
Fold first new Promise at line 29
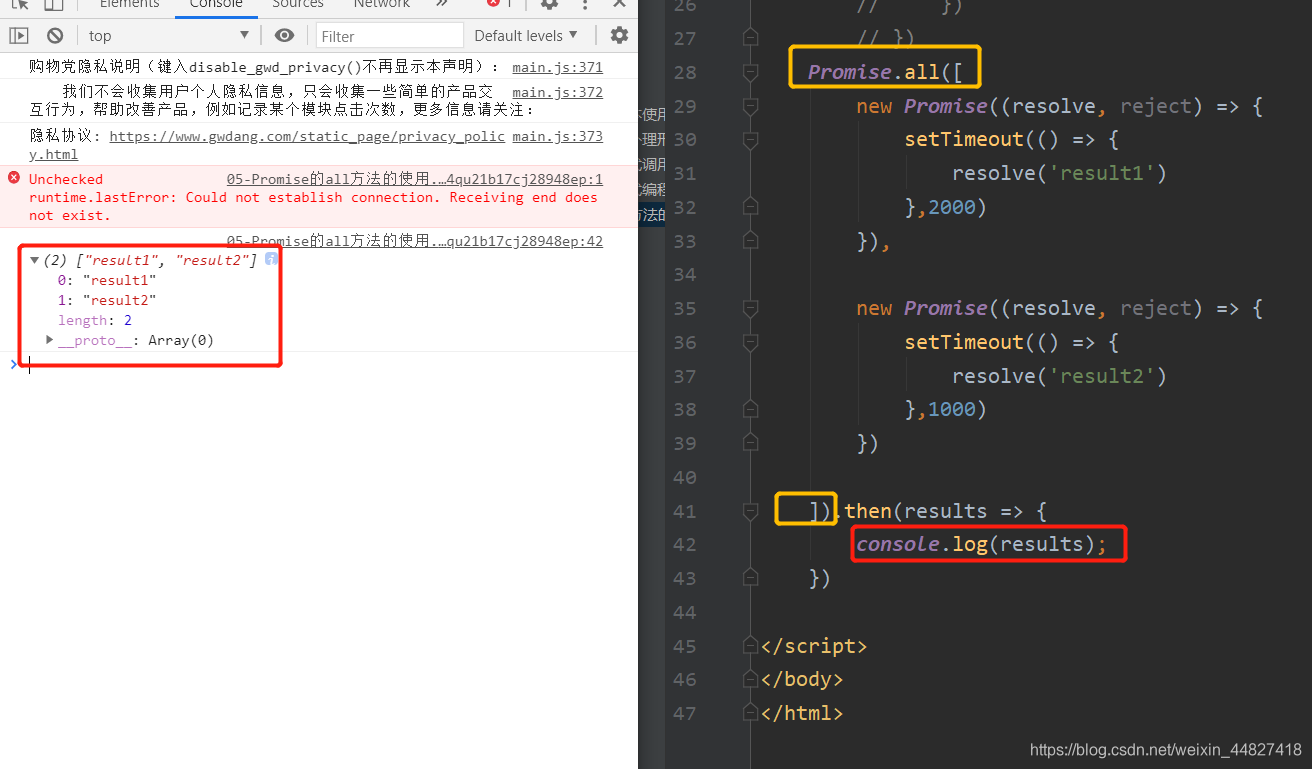click(x=751, y=106)
